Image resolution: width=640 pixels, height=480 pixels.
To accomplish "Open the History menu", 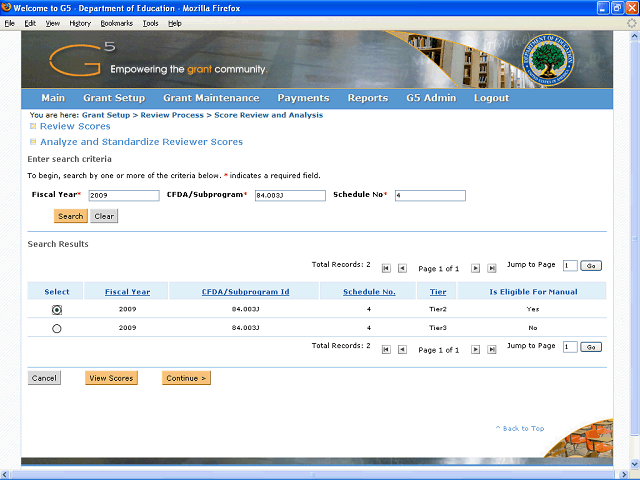I will (80, 23).
